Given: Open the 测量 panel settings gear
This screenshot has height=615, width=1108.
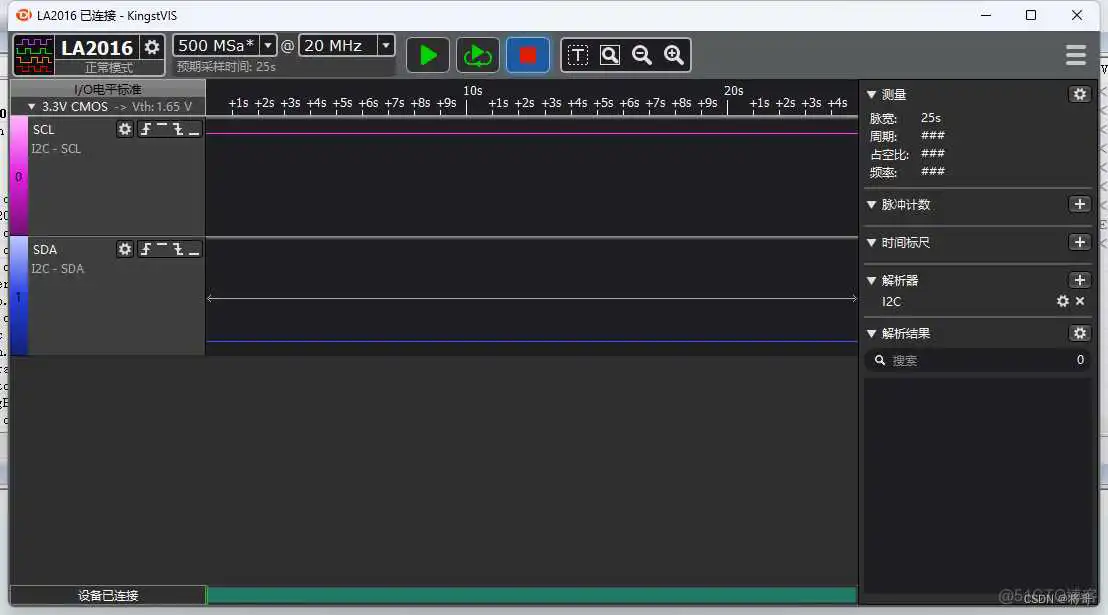Looking at the screenshot, I should (1079, 93).
